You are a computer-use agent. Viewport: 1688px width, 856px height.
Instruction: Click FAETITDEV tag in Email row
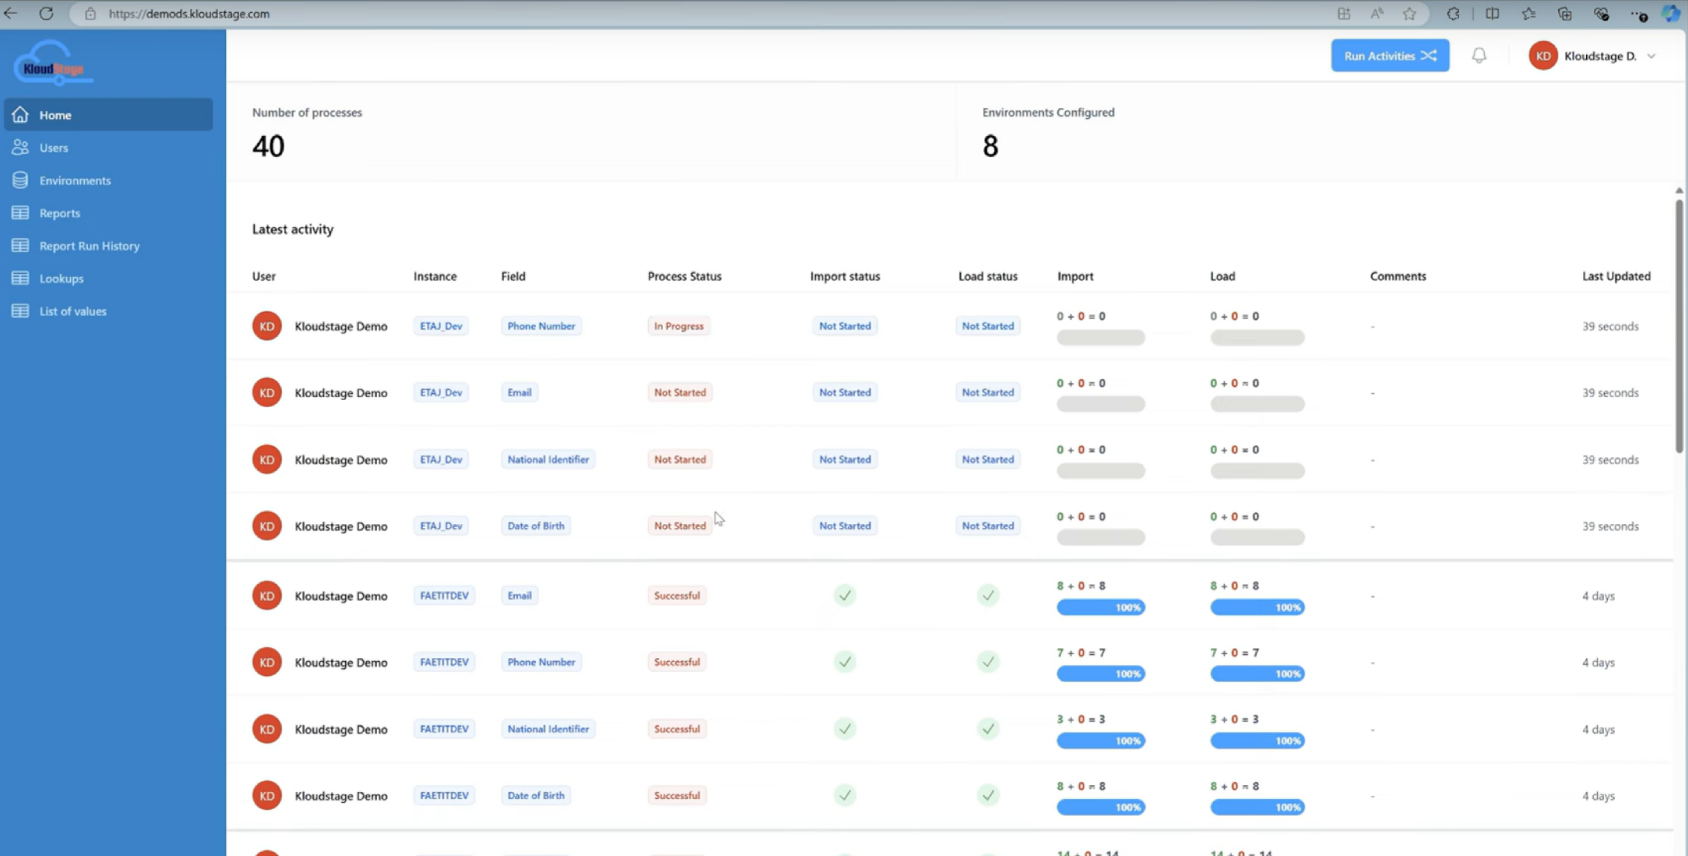[444, 596]
